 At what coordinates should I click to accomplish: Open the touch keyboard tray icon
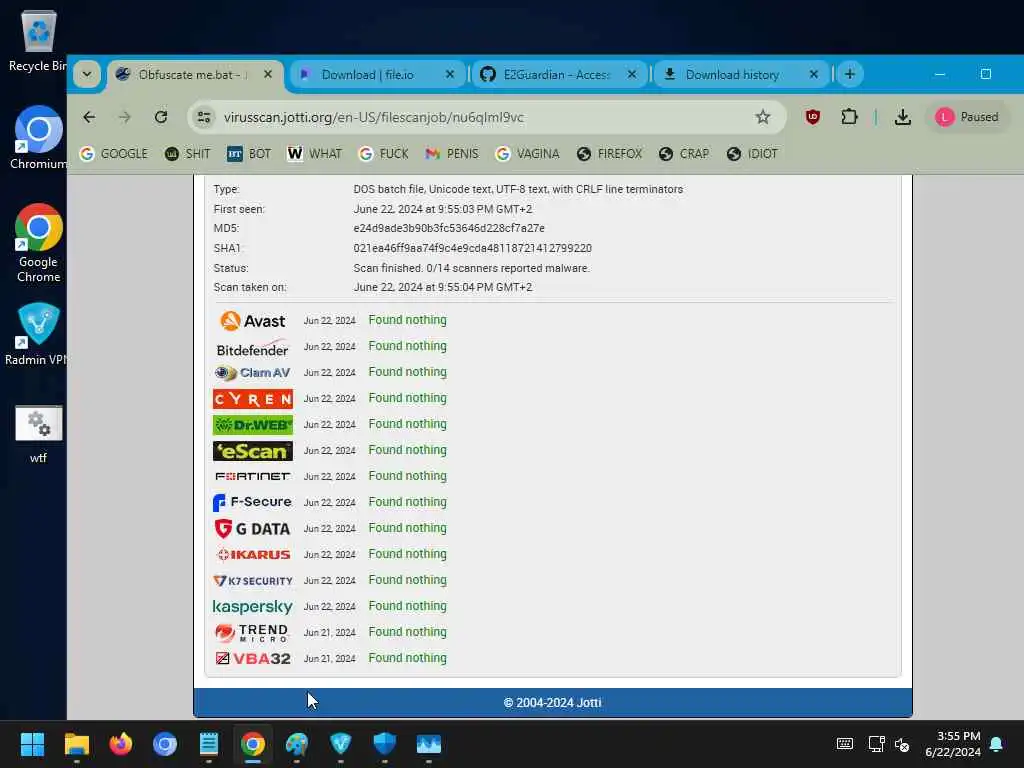click(844, 744)
